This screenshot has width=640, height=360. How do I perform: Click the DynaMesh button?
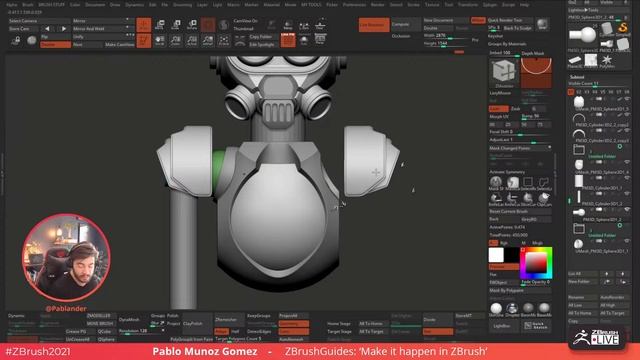[132, 320]
